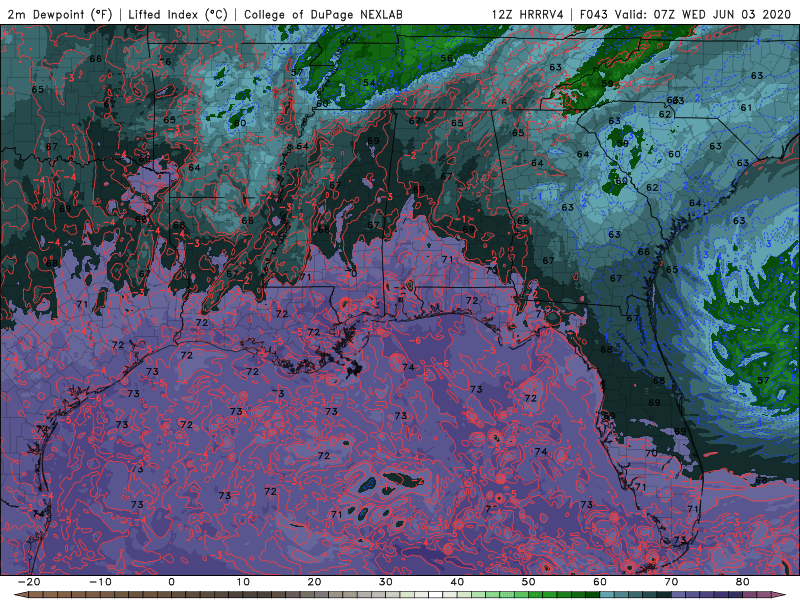Click the brown left arrow end of color bar
800x600 pixels.
click(21, 595)
